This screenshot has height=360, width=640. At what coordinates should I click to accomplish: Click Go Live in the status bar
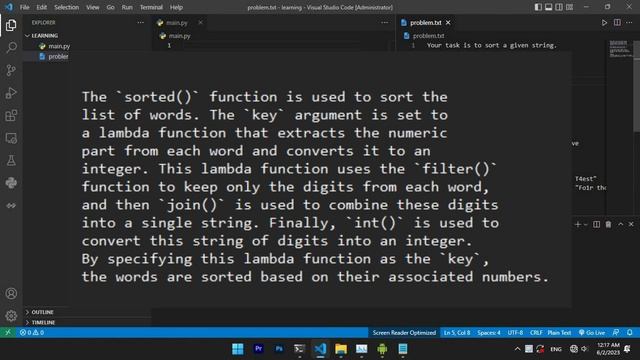pos(592,332)
